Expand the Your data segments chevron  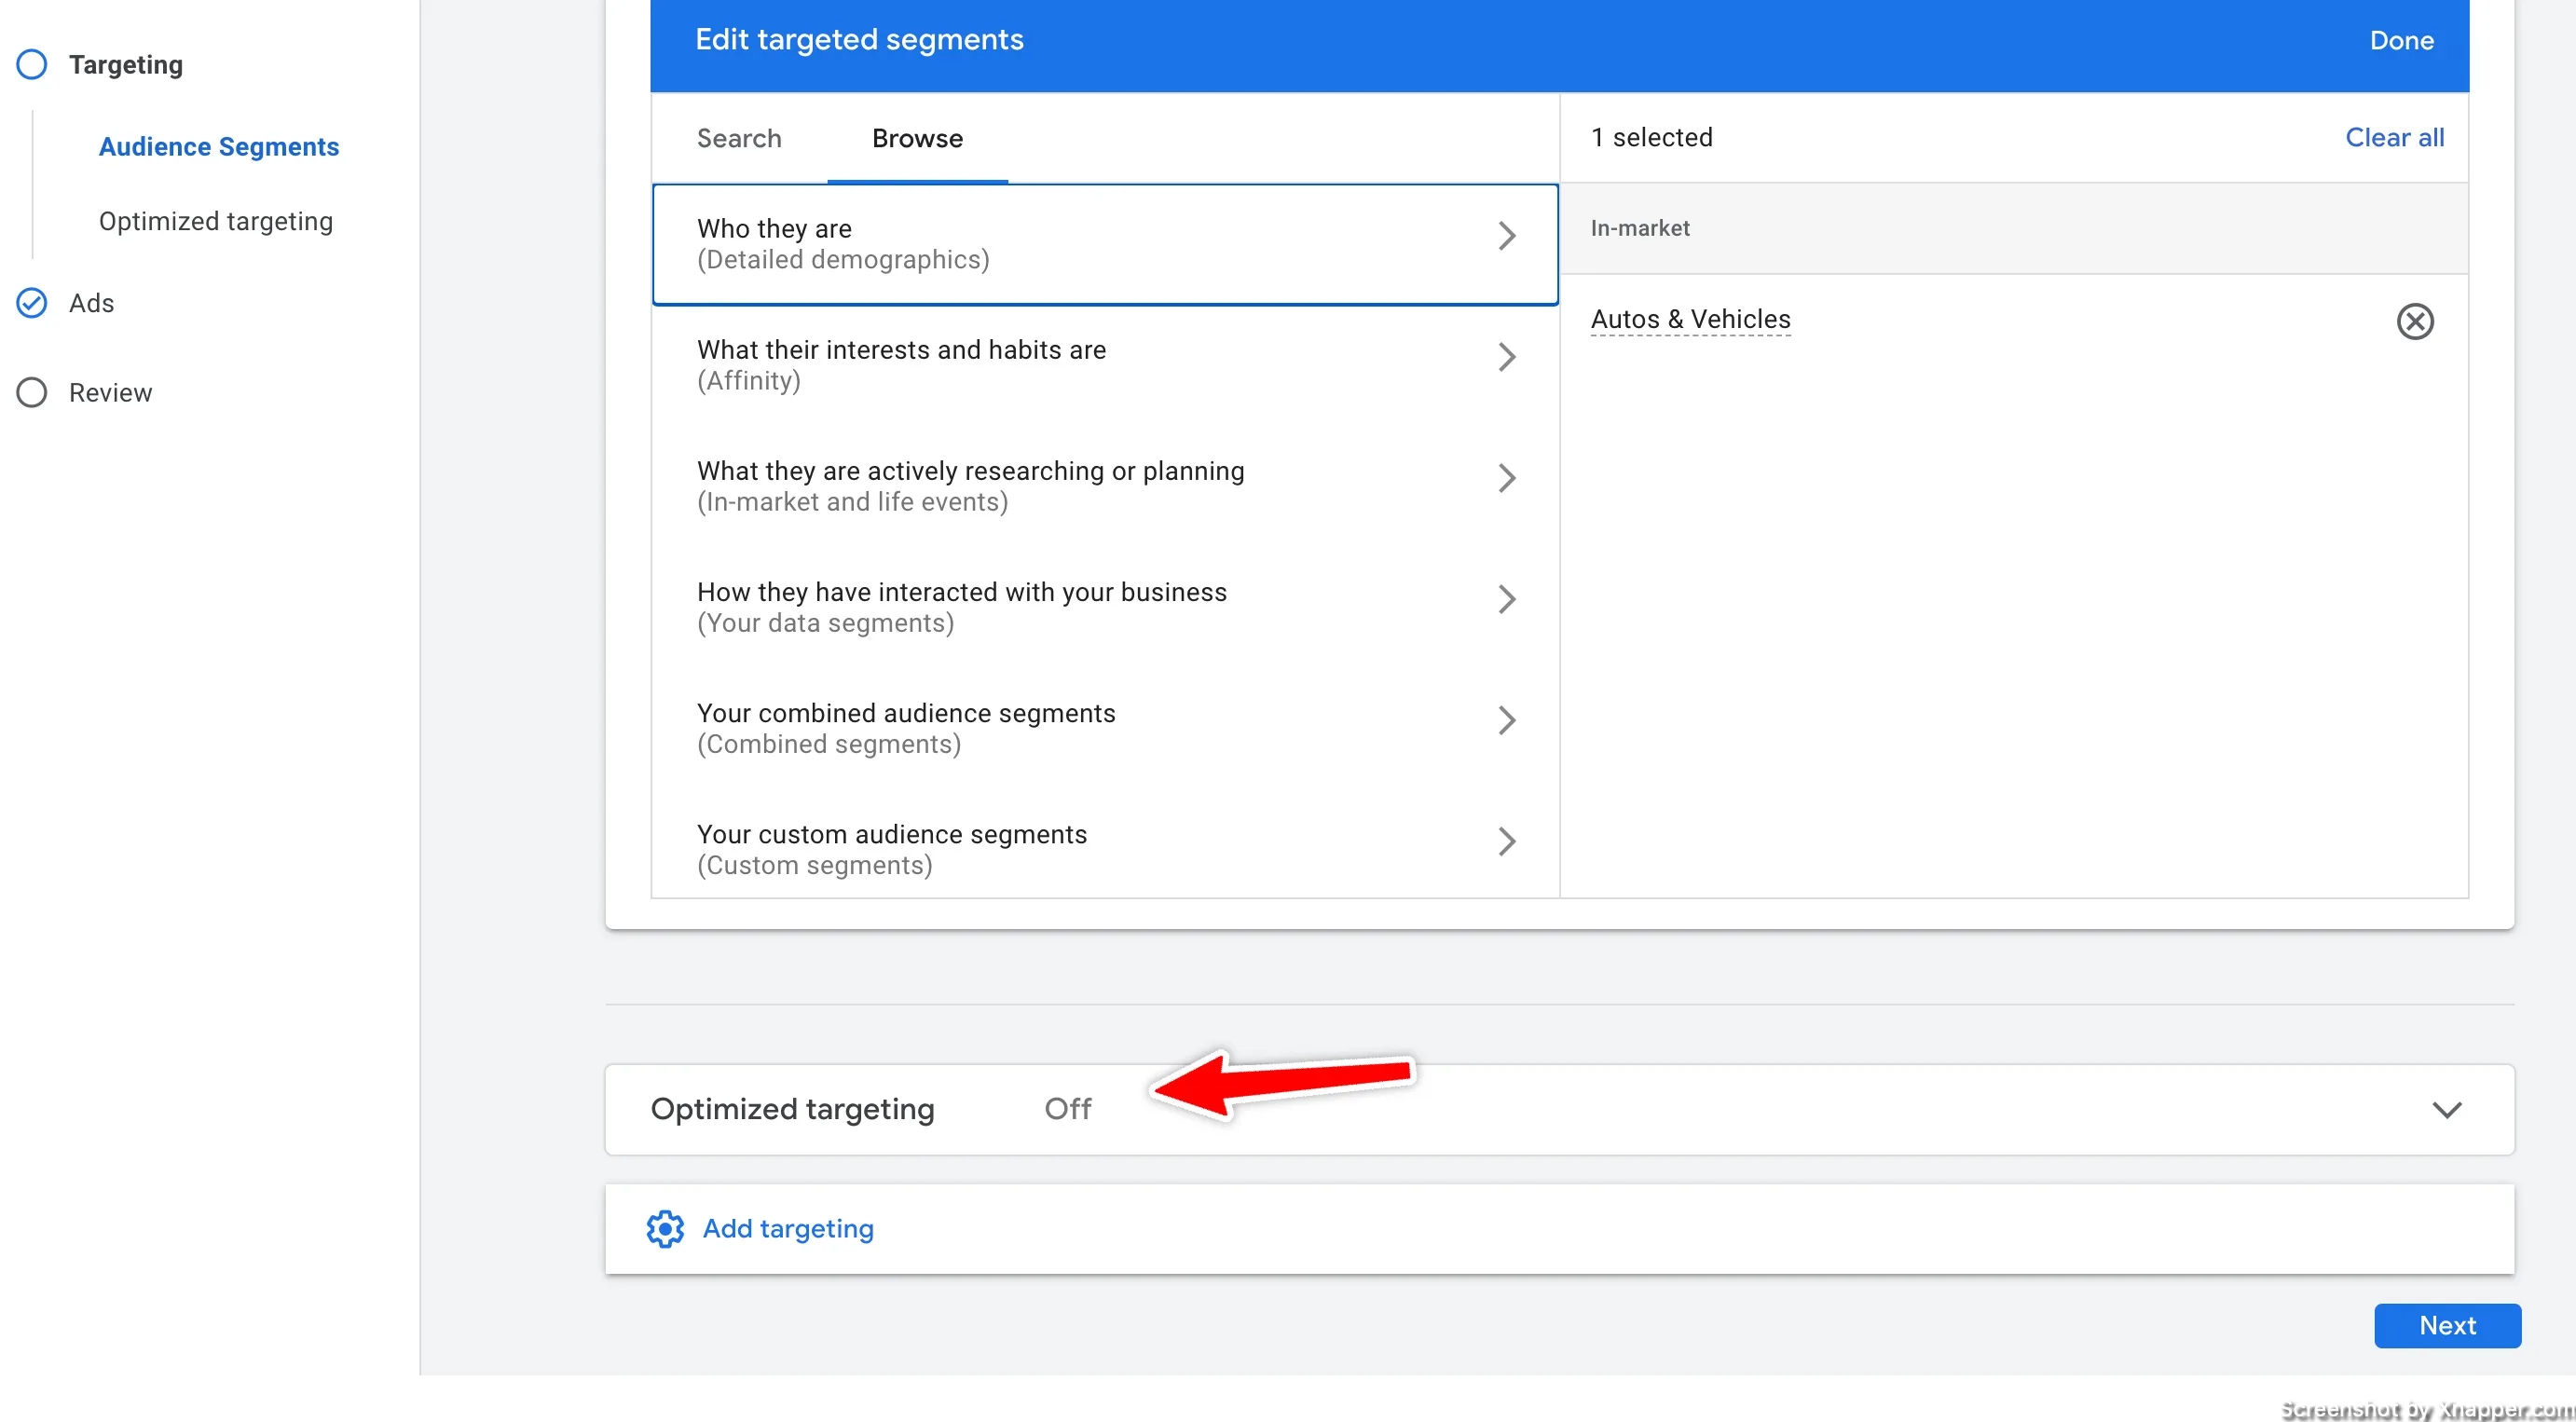(x=1506, y=599)
